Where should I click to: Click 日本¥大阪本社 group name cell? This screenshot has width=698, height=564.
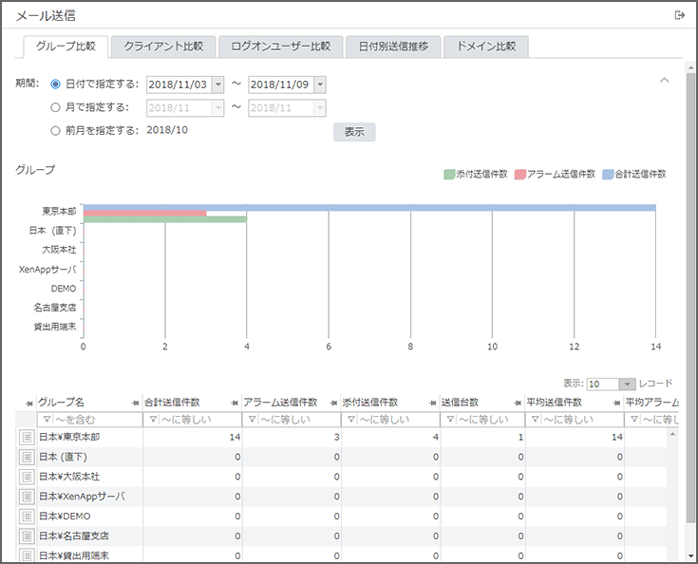tap(89, 477)
